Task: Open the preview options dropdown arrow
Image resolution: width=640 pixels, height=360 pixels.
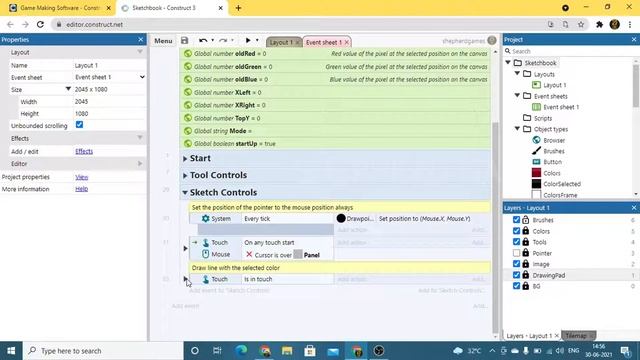Action: (x=257, y=40)
